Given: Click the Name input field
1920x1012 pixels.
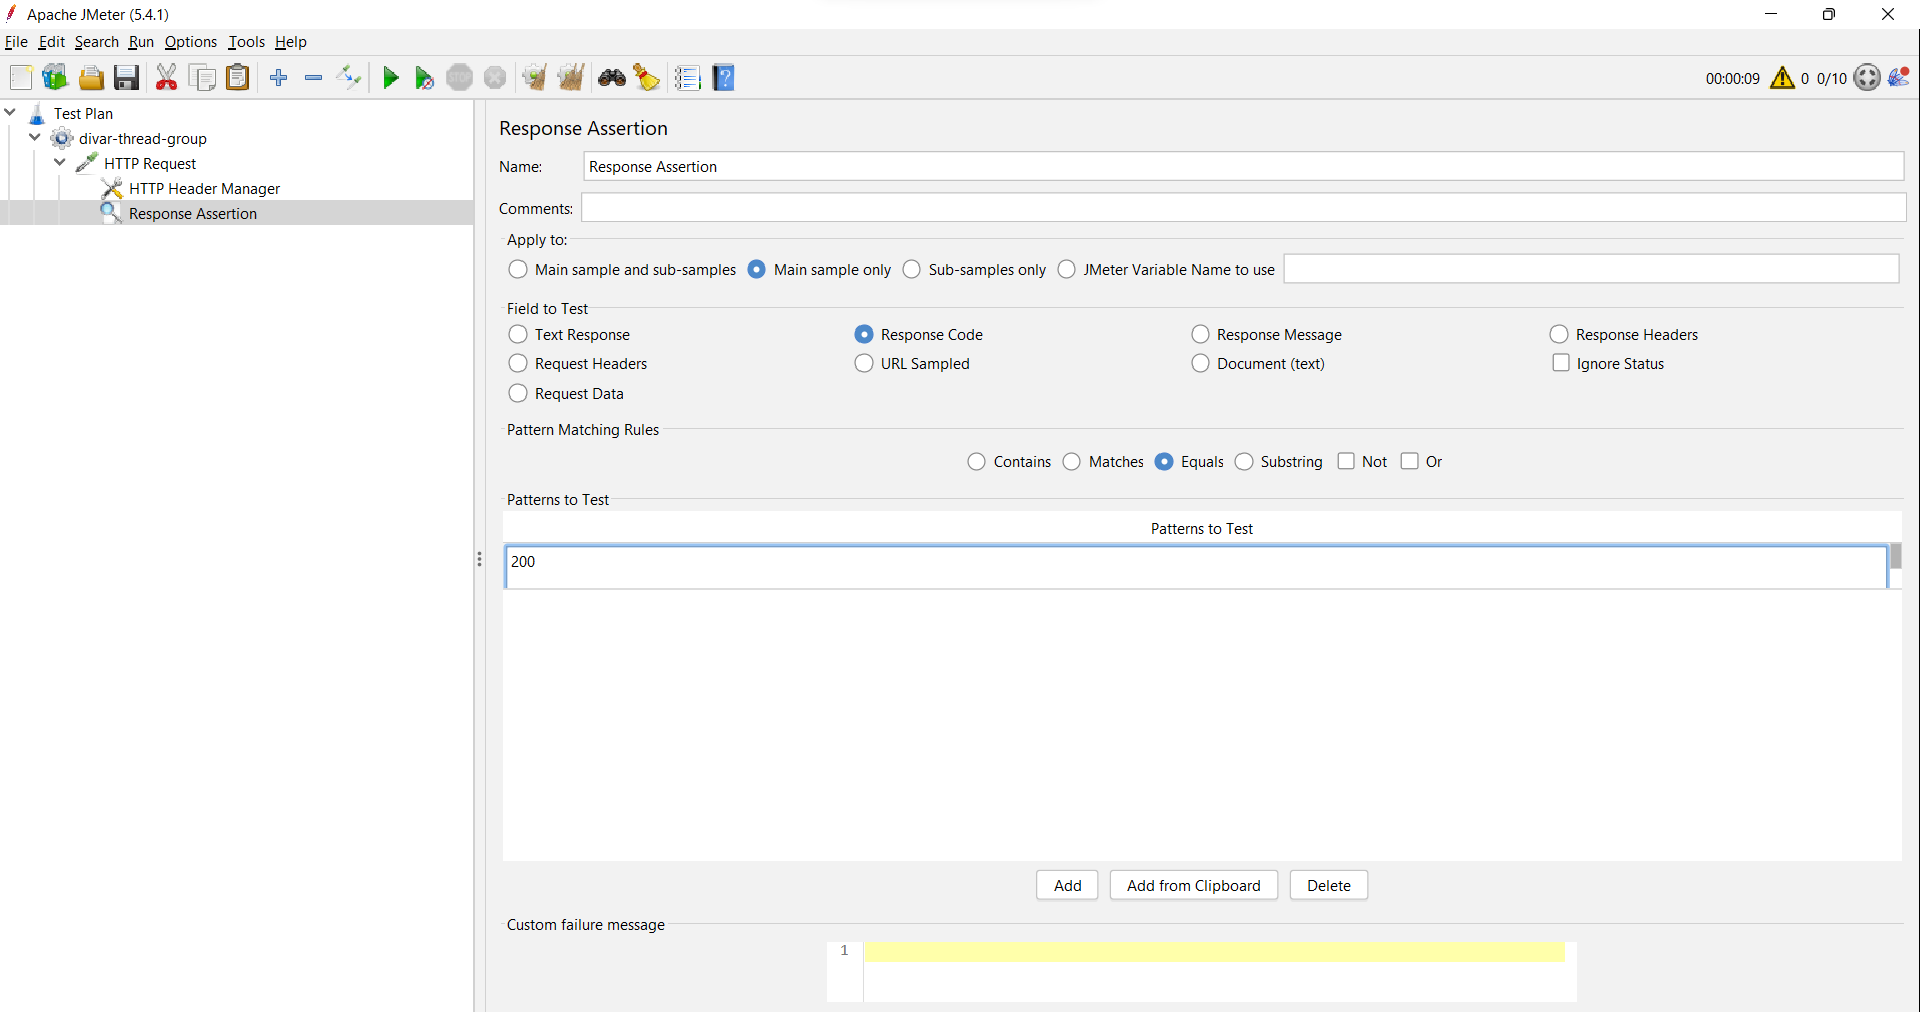Looking at the screenshot, I should (1243, 167).
